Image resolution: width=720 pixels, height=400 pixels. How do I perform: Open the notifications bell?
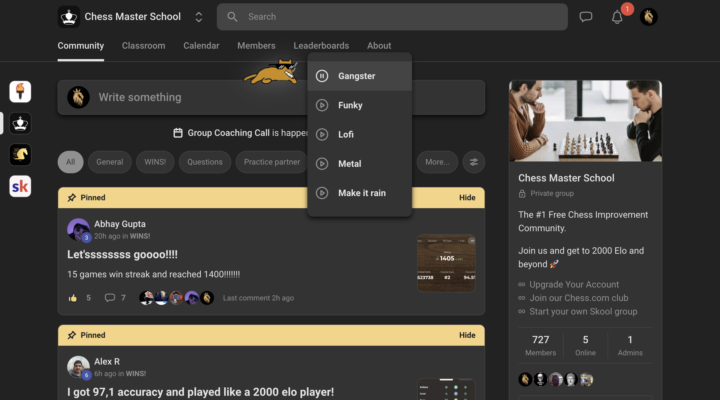pyautogui.click(x=617, y=17)
